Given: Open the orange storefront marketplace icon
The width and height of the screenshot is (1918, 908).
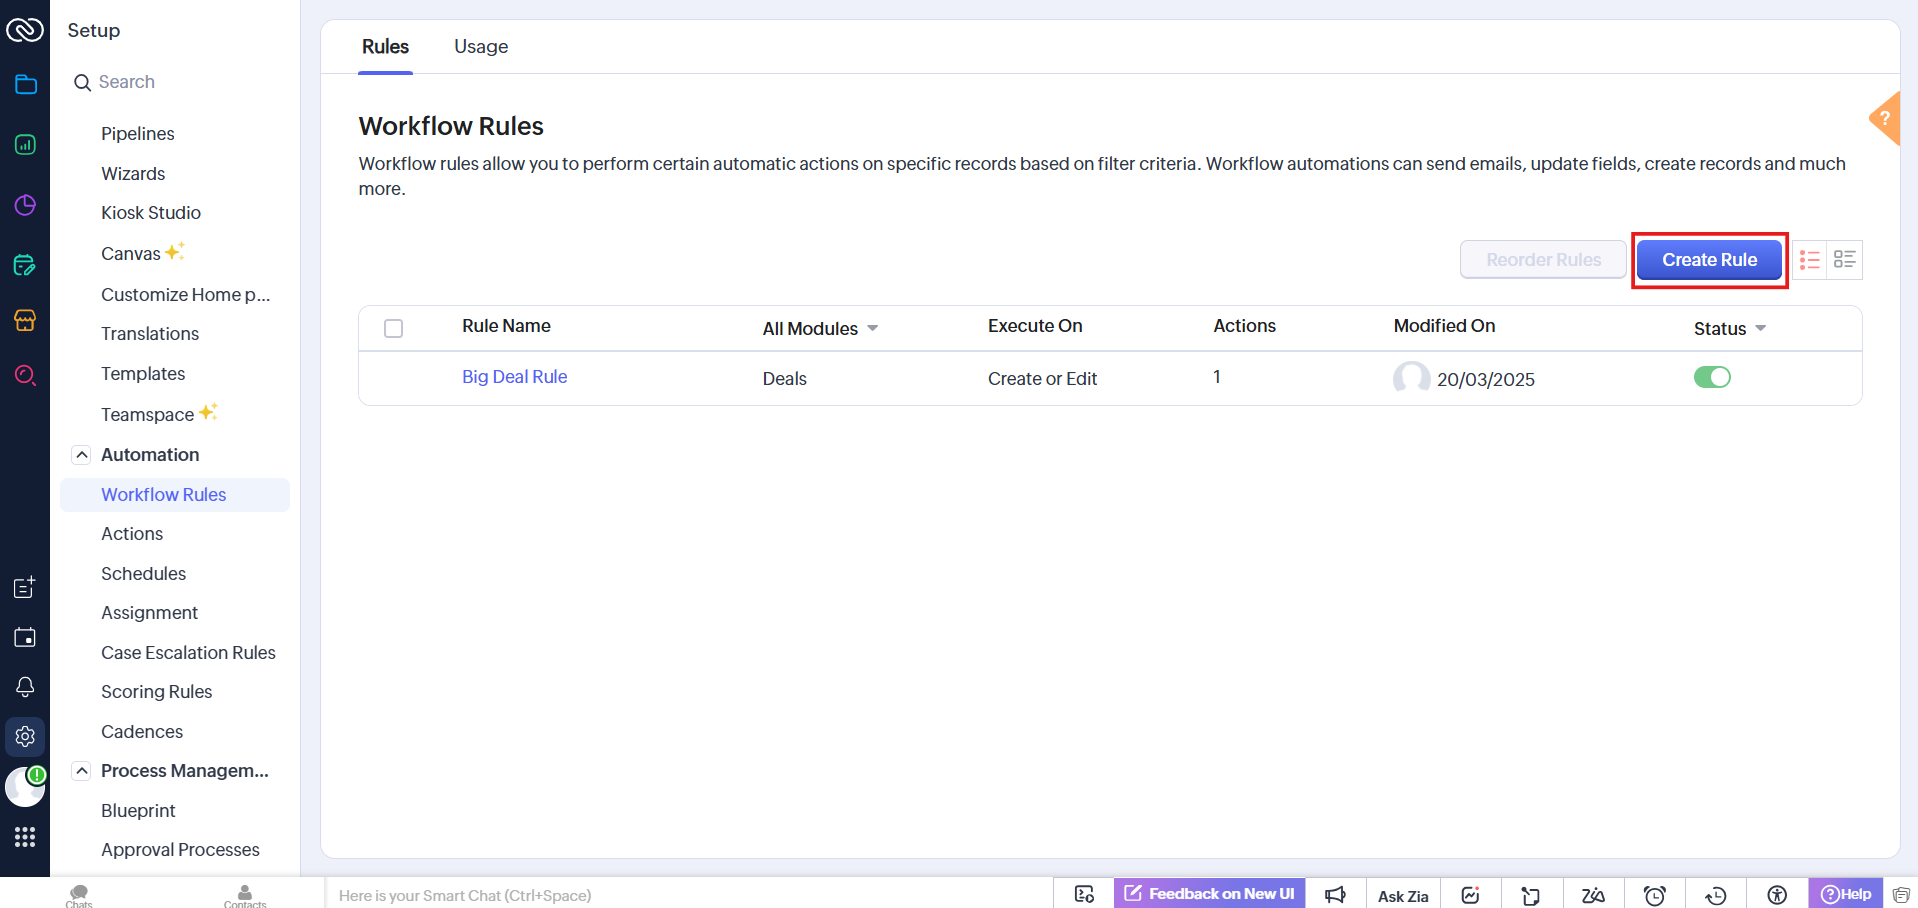Looking at the screenshot, I should click(x=26, y=320).
